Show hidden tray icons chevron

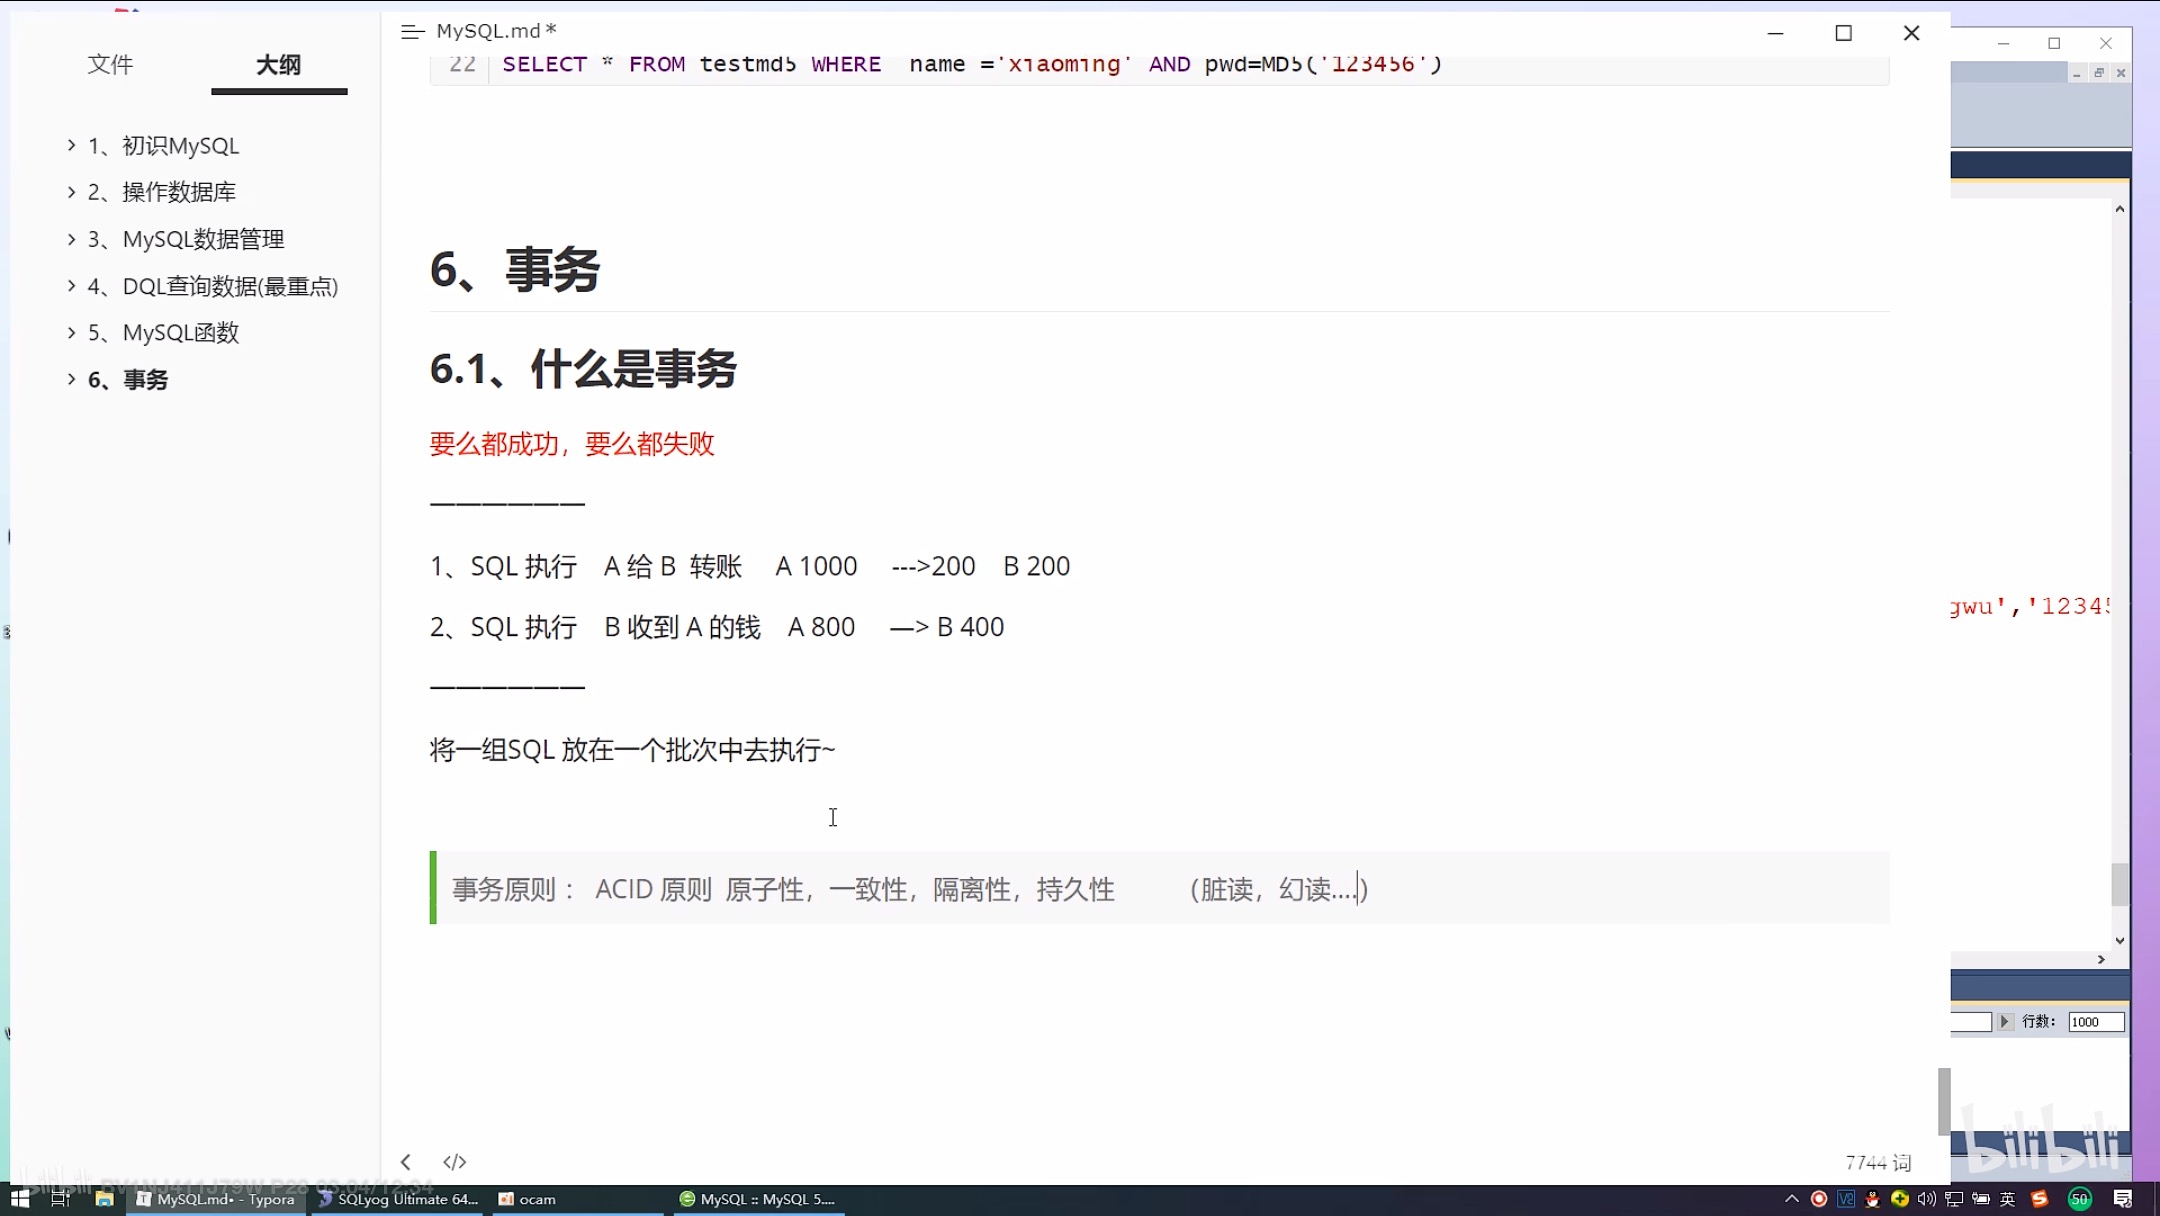coord(1791,1199)
